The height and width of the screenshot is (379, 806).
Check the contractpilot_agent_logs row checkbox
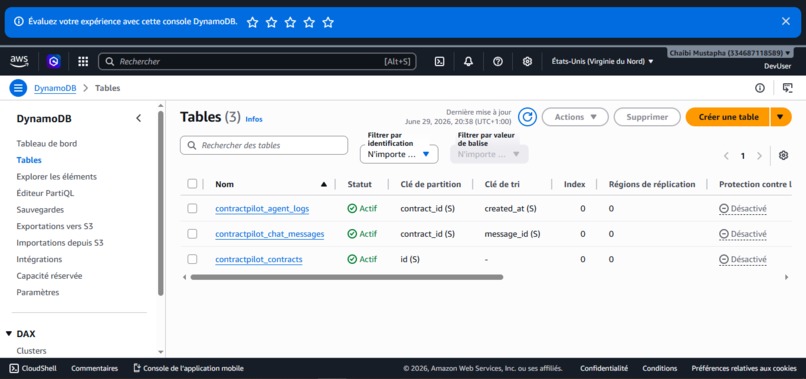[192, 208]
